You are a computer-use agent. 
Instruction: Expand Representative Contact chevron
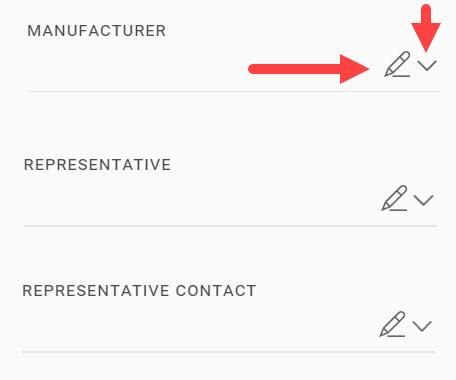tap(422, 326)
